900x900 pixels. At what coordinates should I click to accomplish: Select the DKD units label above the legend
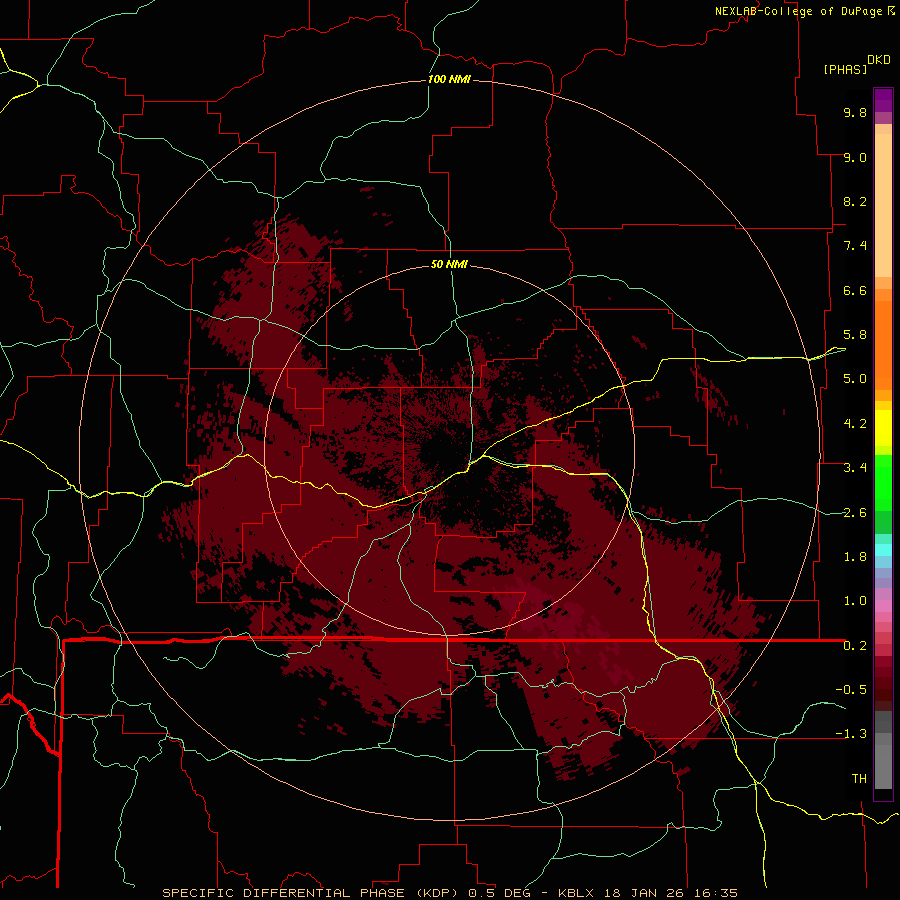(879, 60)
